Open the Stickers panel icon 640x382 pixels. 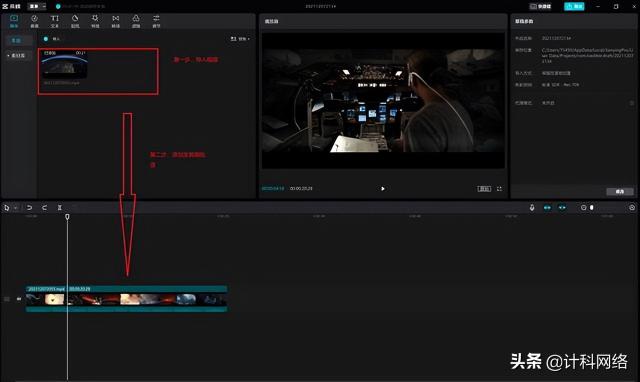coord(75,21)
